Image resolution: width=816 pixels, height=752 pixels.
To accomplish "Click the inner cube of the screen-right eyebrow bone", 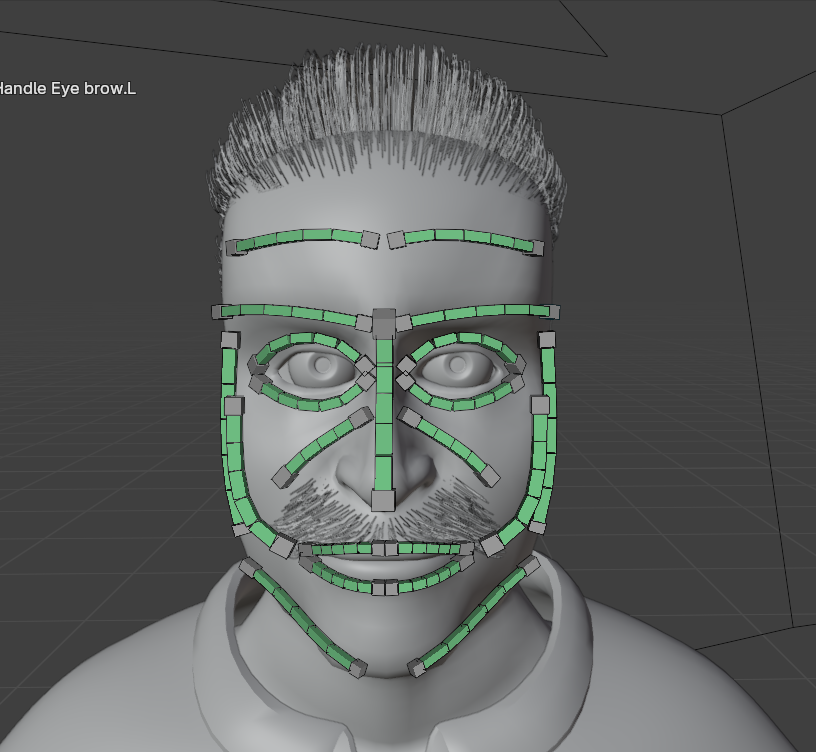I will pyautogui.click(x=396, y=240).
